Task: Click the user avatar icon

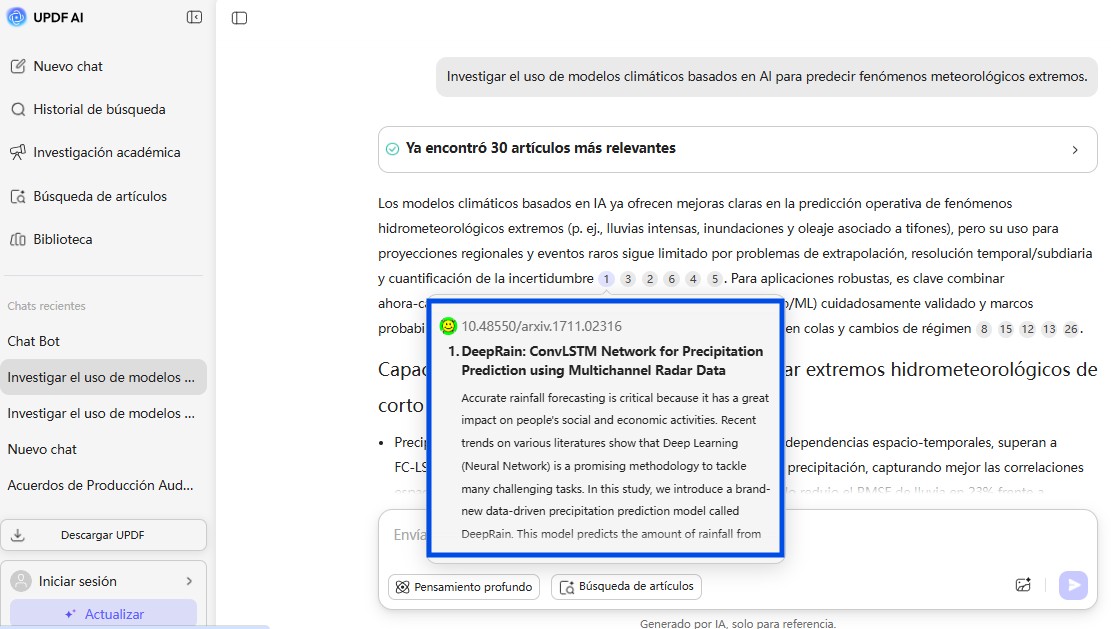Action: (x=21, y=582)
